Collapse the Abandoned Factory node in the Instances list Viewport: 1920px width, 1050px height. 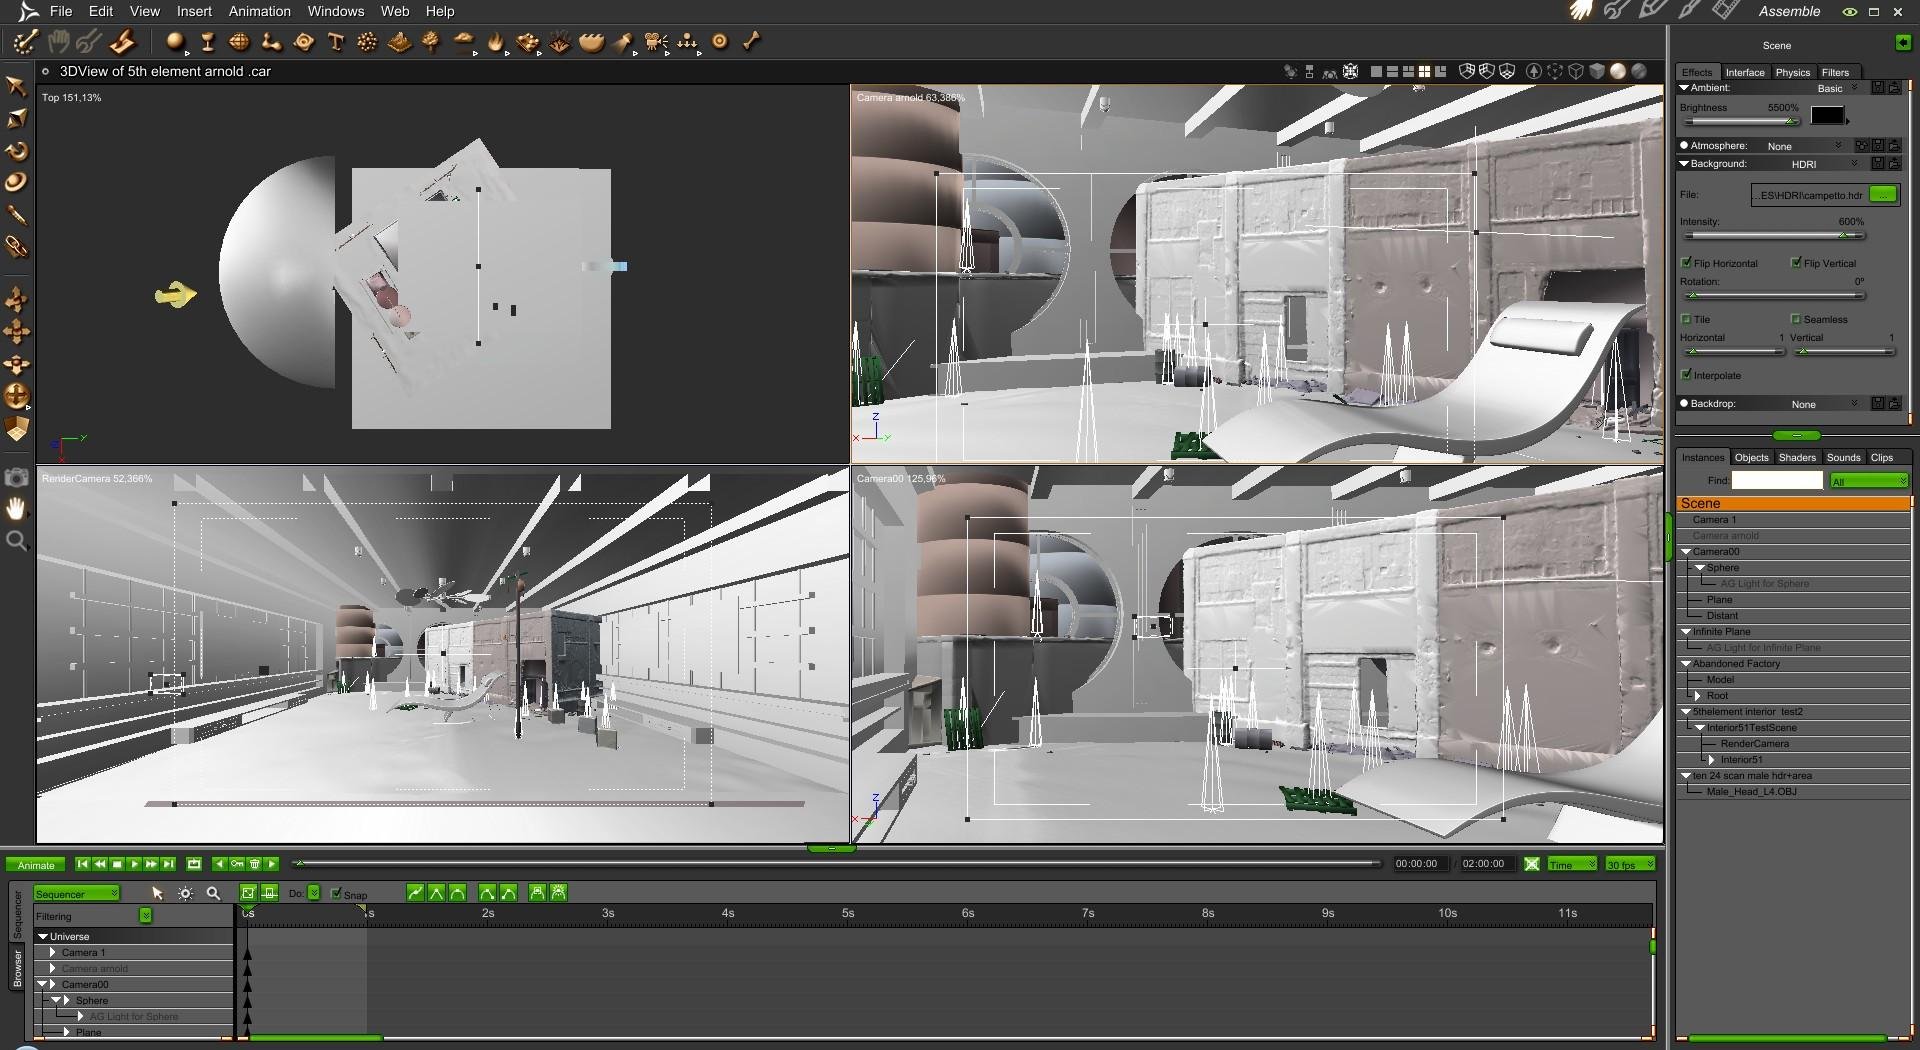click(x=1686, y=664)
